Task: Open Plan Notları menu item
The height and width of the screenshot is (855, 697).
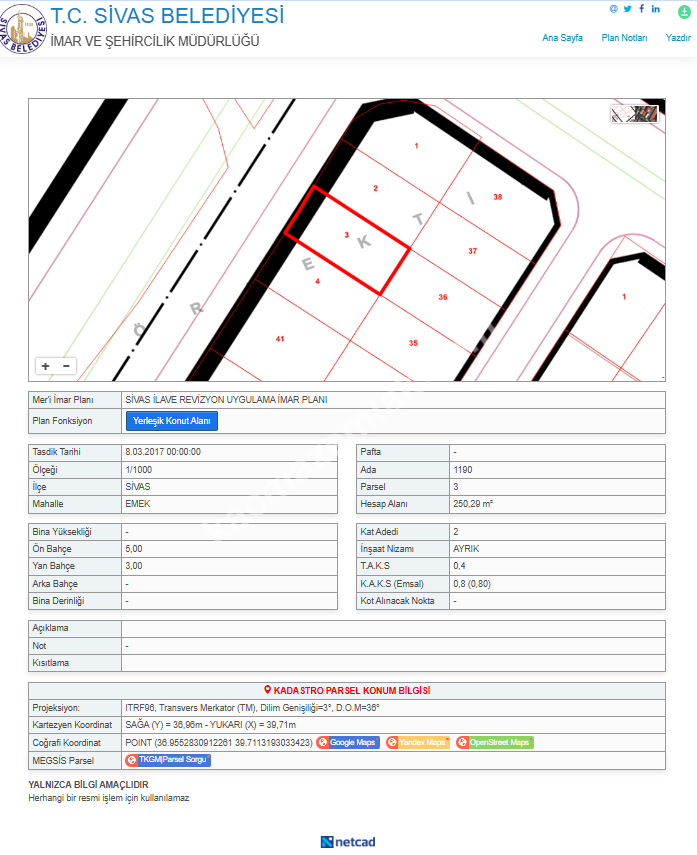Action: [624, 38]
